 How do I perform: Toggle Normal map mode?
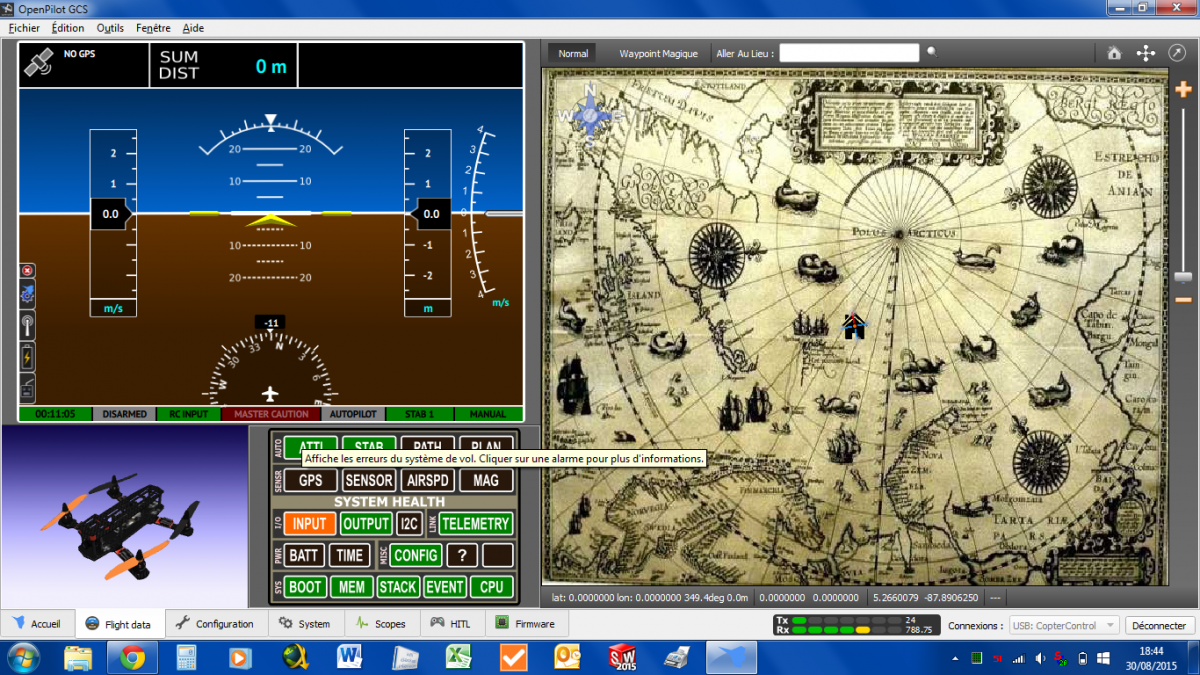pyautogui.click(x=573, y=53)
